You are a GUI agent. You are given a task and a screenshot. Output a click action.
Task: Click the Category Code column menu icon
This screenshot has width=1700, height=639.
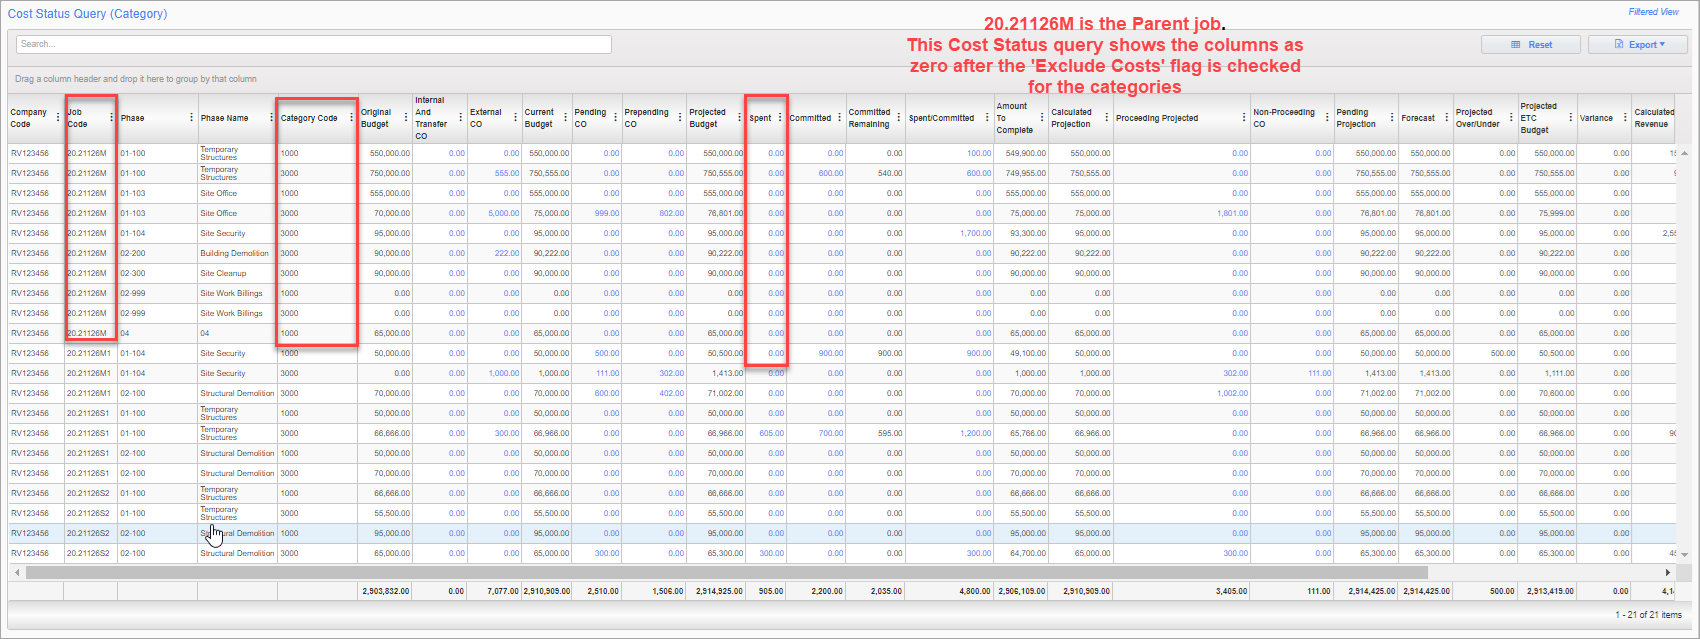coord(351,118)
